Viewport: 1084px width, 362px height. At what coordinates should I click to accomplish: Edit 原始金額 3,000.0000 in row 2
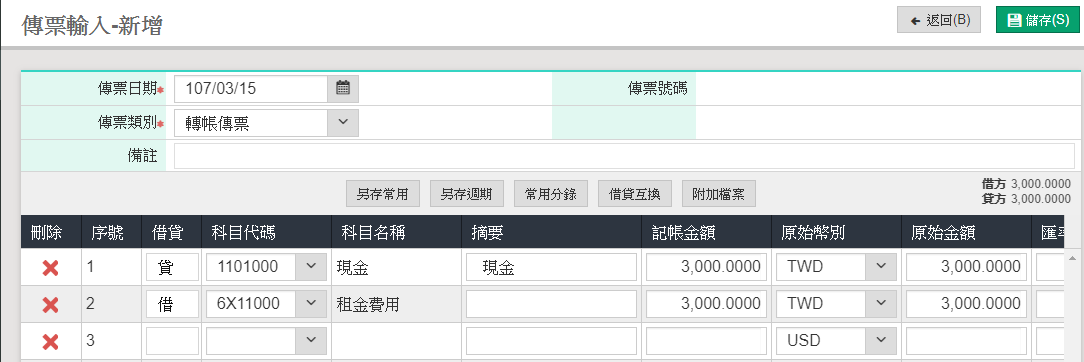tap(966, 303)
